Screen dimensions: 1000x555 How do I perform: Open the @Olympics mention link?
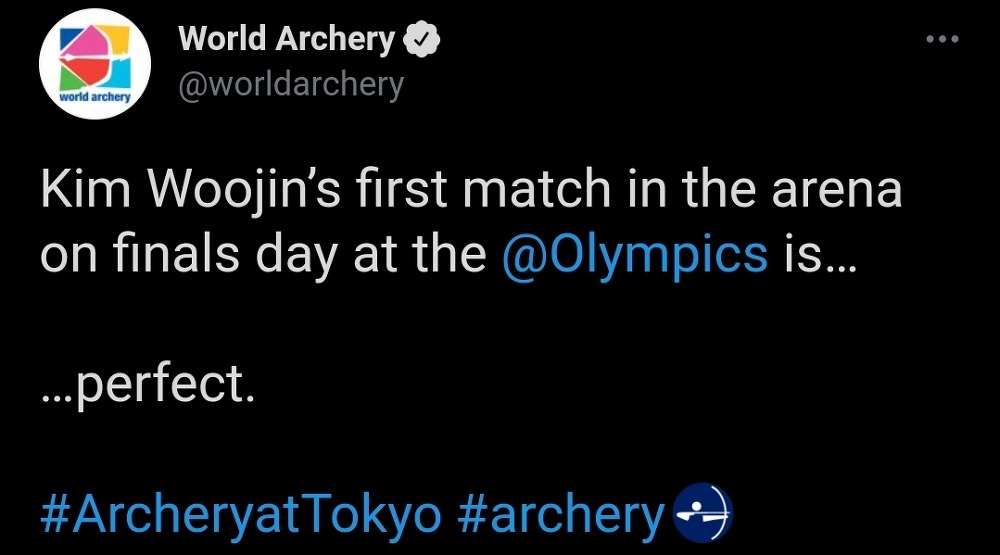634,255
